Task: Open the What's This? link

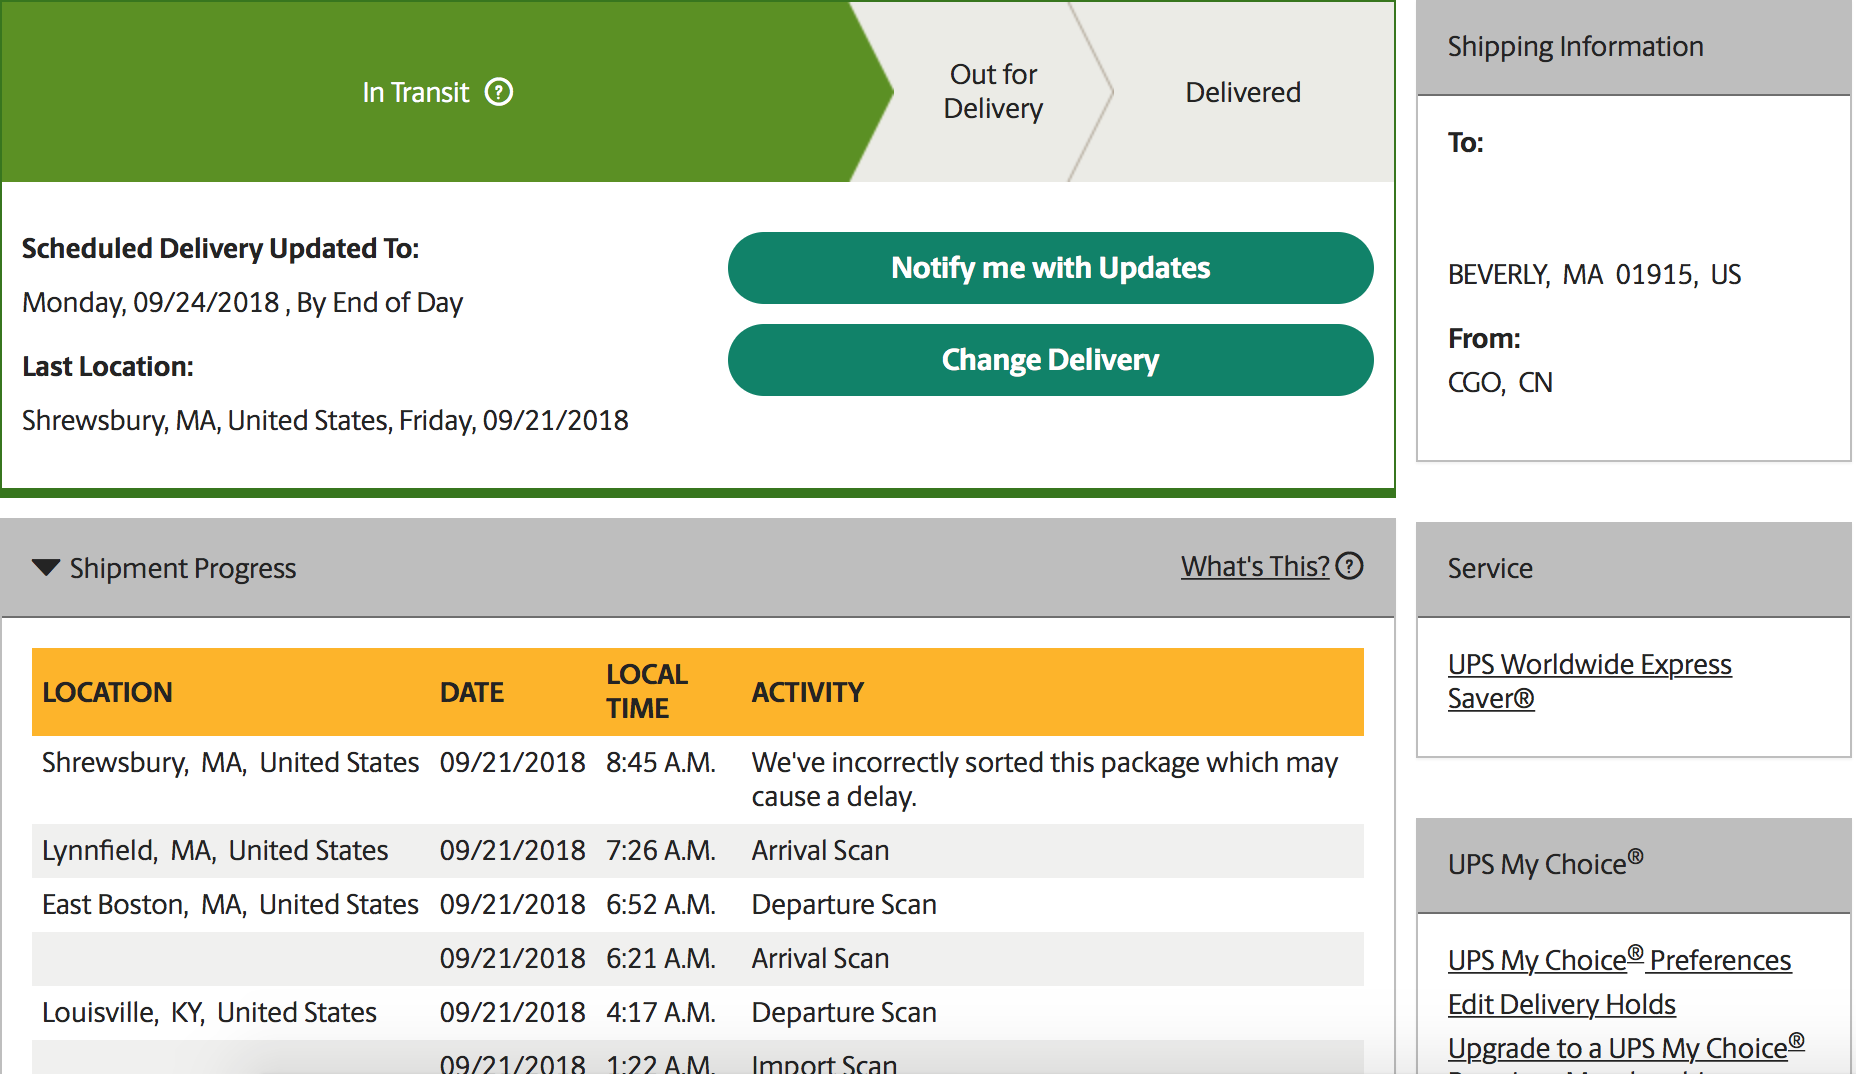Action: pyautogui.click(x=1255, y=566)
